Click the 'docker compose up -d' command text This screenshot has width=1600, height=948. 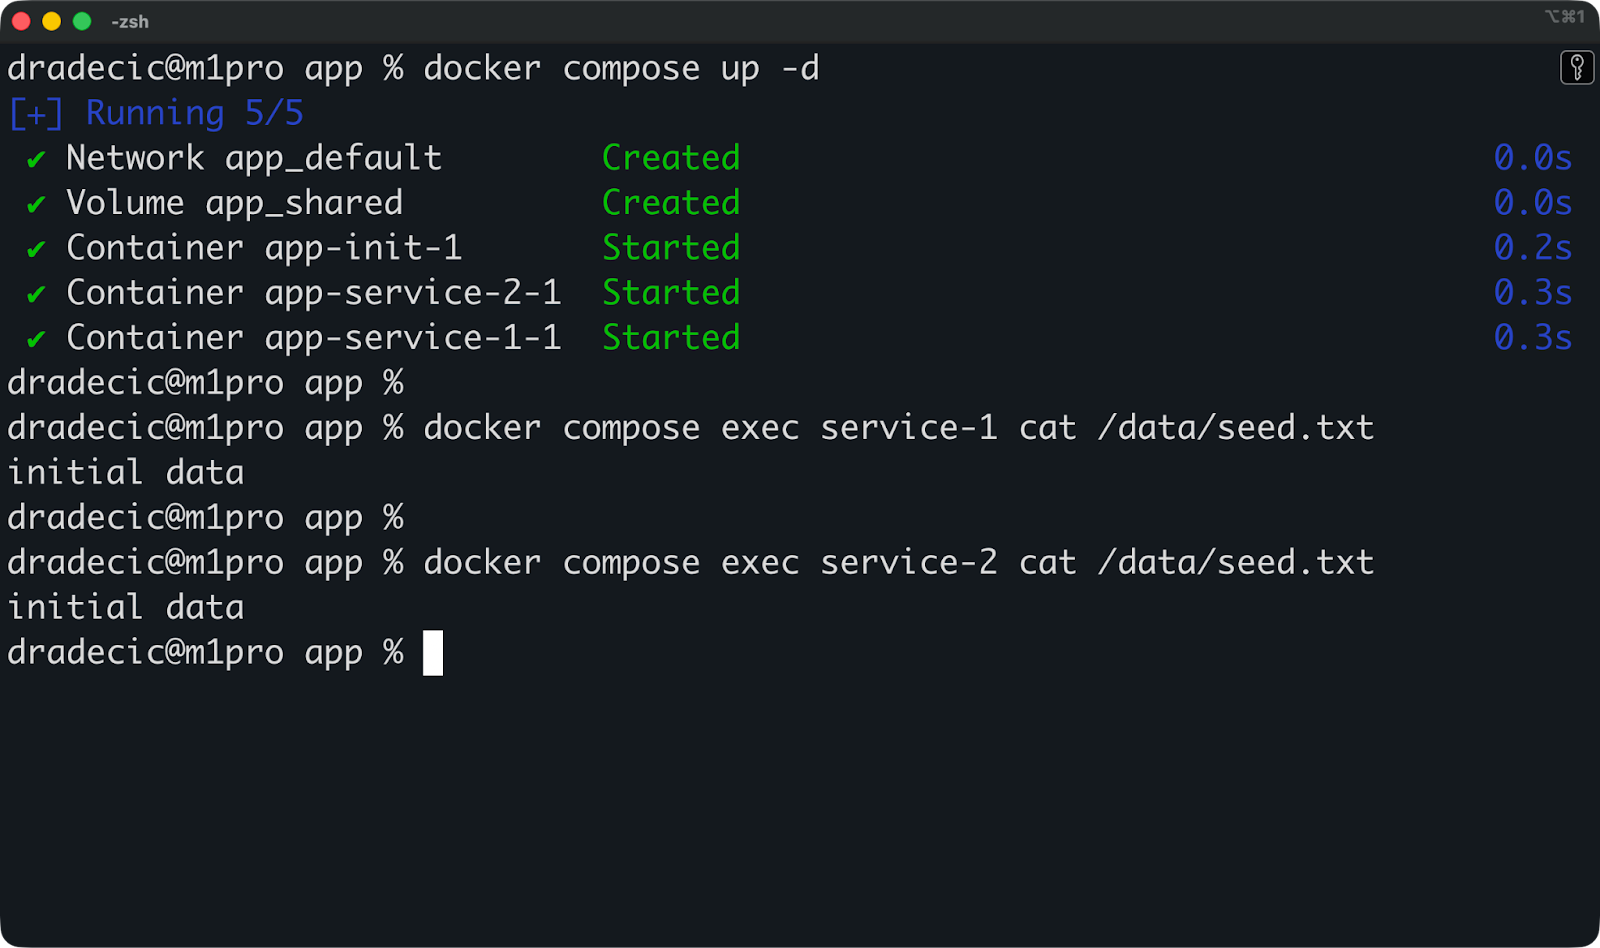(x=621, y=68)
